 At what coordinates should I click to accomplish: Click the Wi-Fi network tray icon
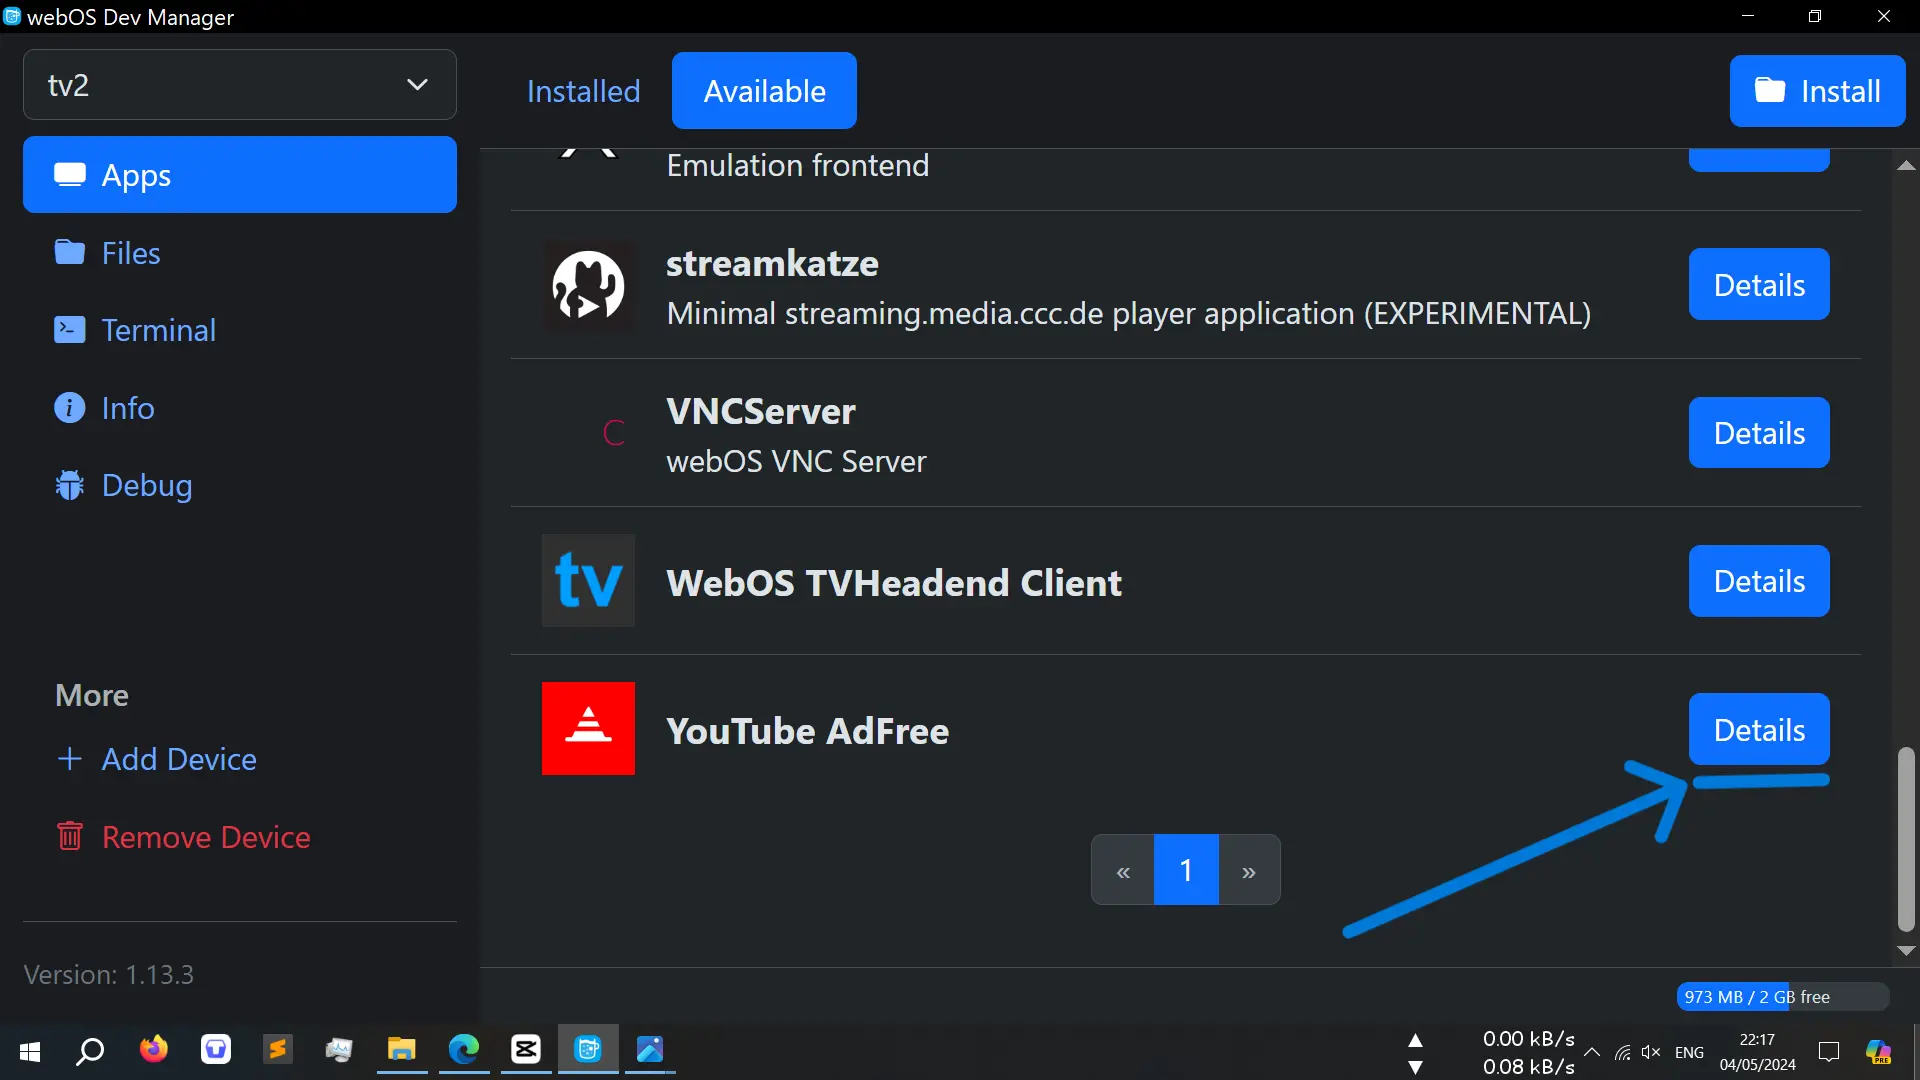coord(1623,1052)
